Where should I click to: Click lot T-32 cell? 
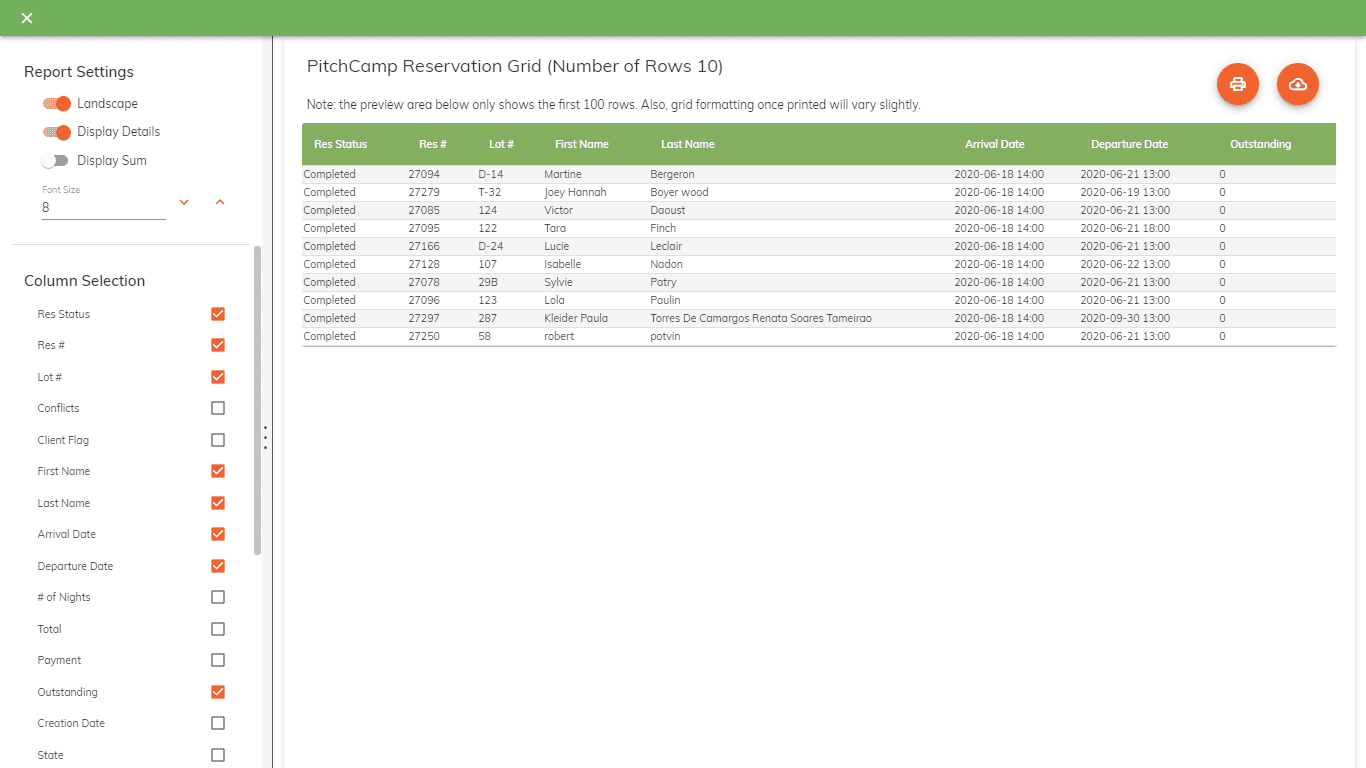click(x=490, y=192)
